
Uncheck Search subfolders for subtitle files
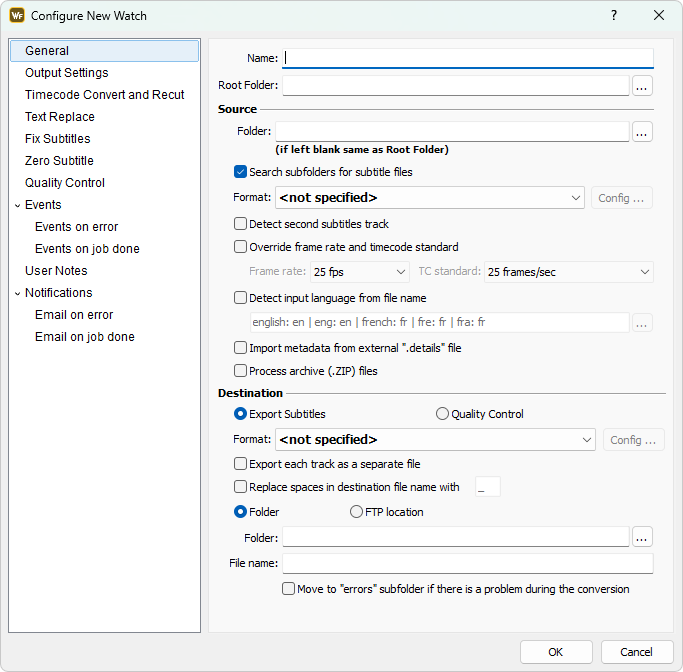click(x=240, y=172)
